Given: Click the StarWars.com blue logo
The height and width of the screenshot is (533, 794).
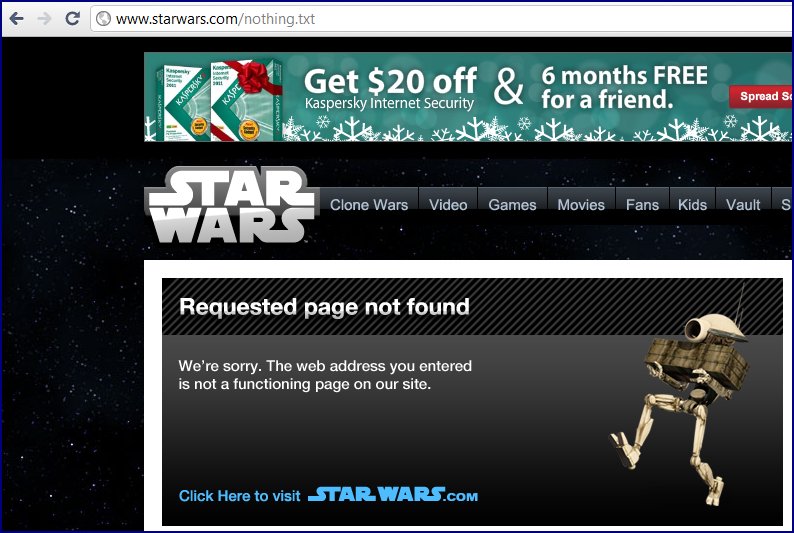Looking at the screenshot, I should click(x=393, y=495).
